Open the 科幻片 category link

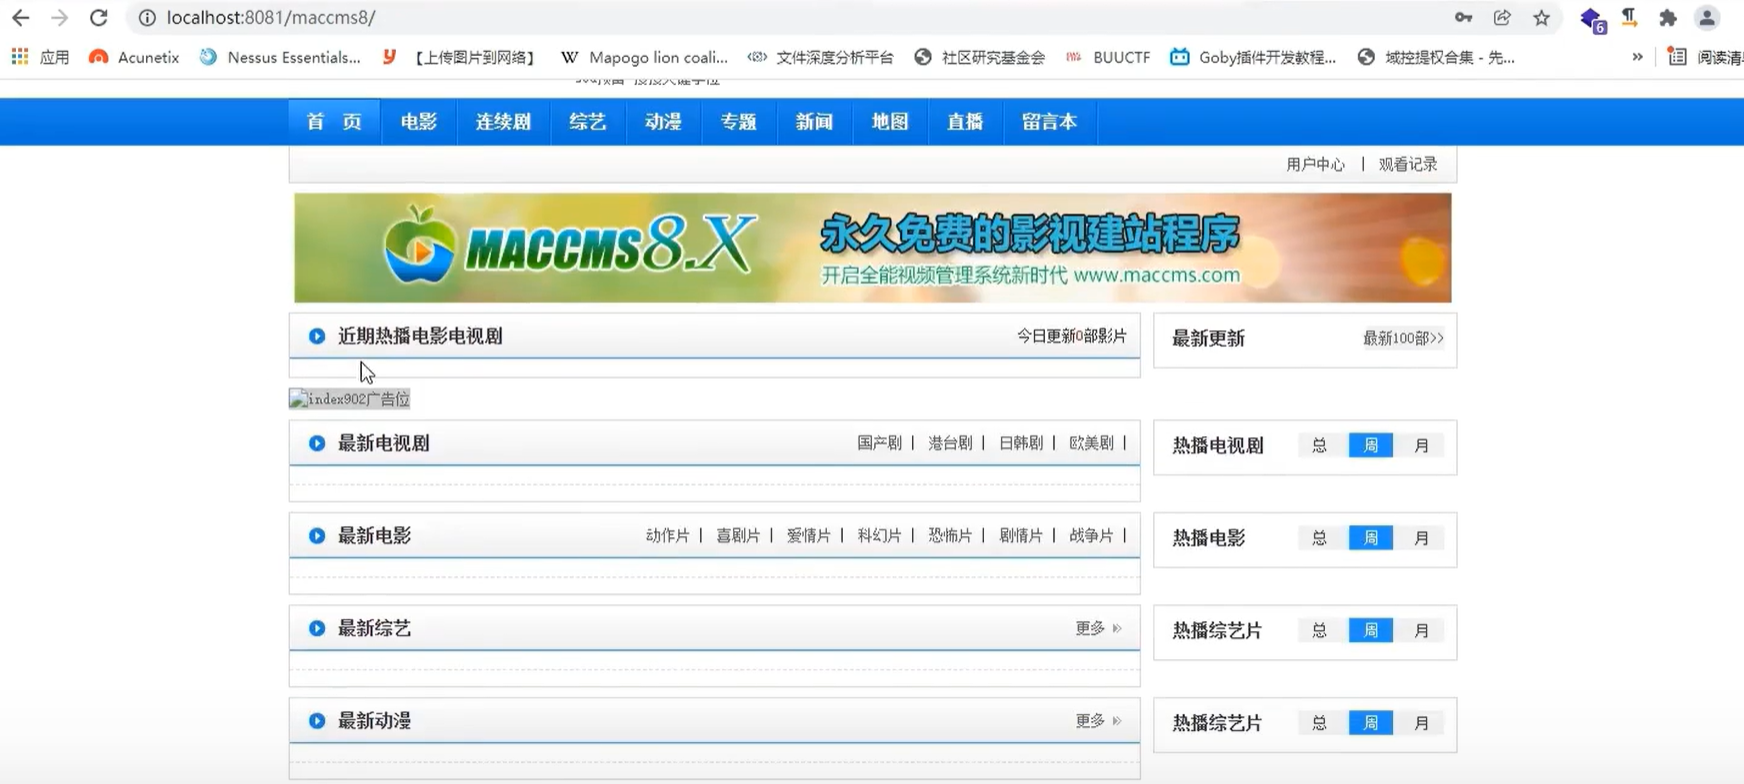click(x=879, y=536)
